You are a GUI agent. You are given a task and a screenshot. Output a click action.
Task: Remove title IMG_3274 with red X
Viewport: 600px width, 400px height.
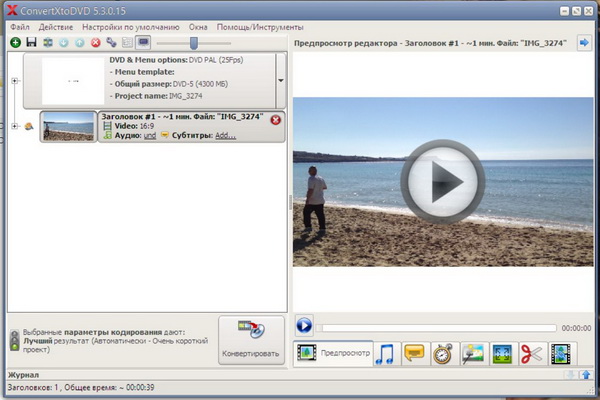(276, 120)
